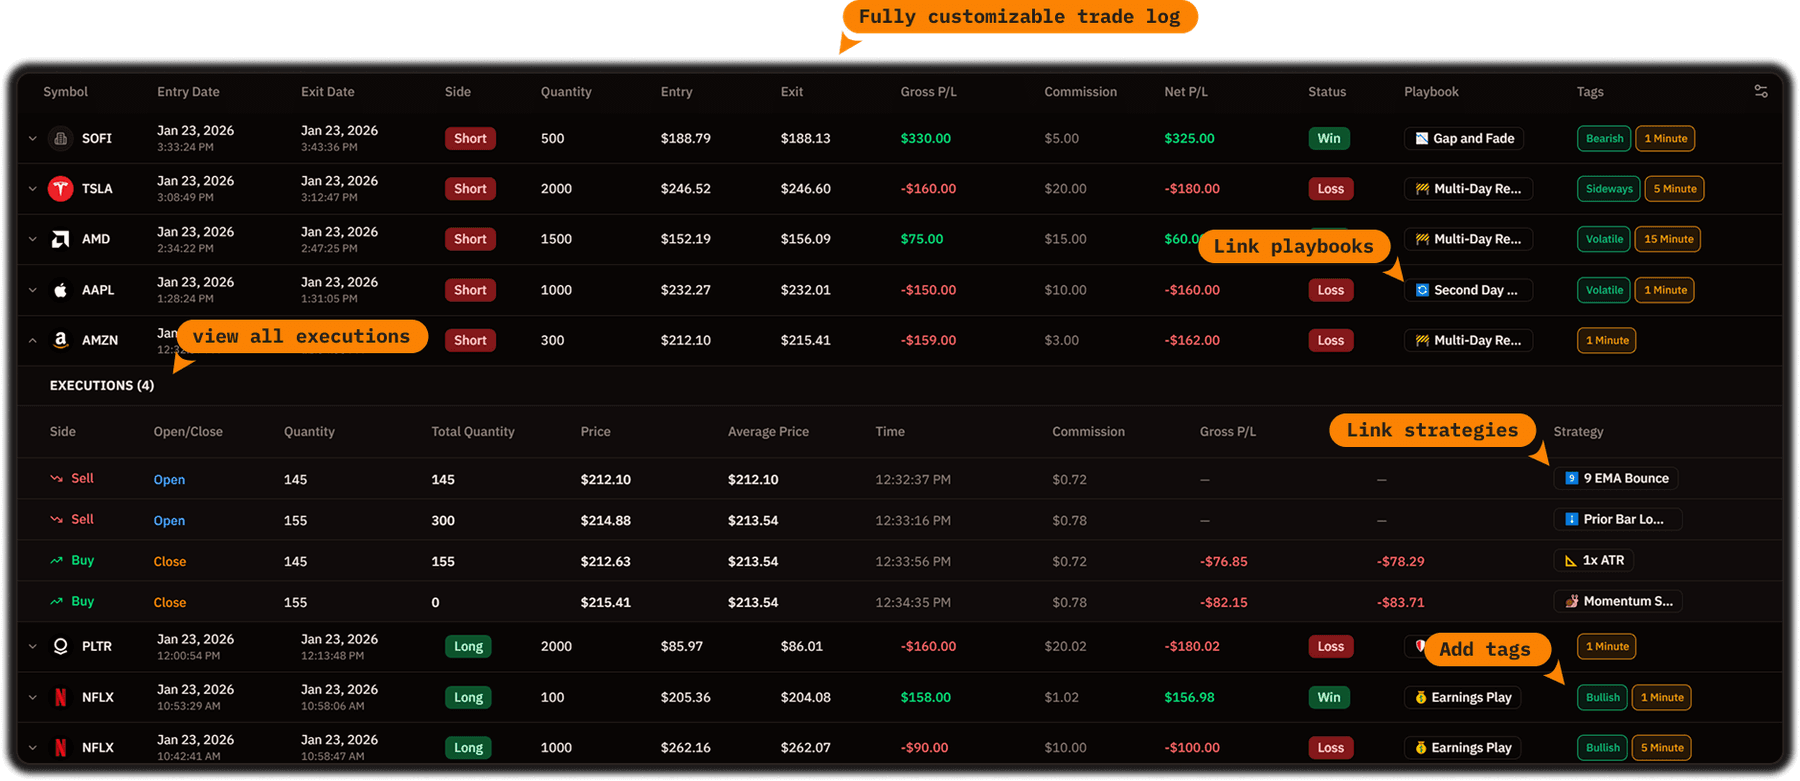Click the TSLA Tesla logo icon

point(61,188)
